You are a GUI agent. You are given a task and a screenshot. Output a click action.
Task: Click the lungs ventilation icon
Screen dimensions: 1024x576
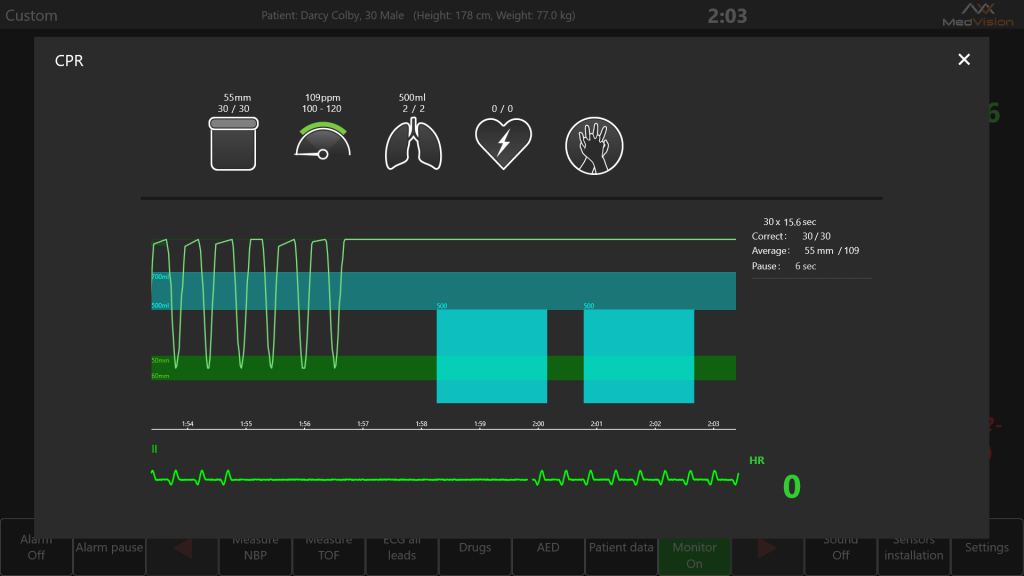point(413,144)
